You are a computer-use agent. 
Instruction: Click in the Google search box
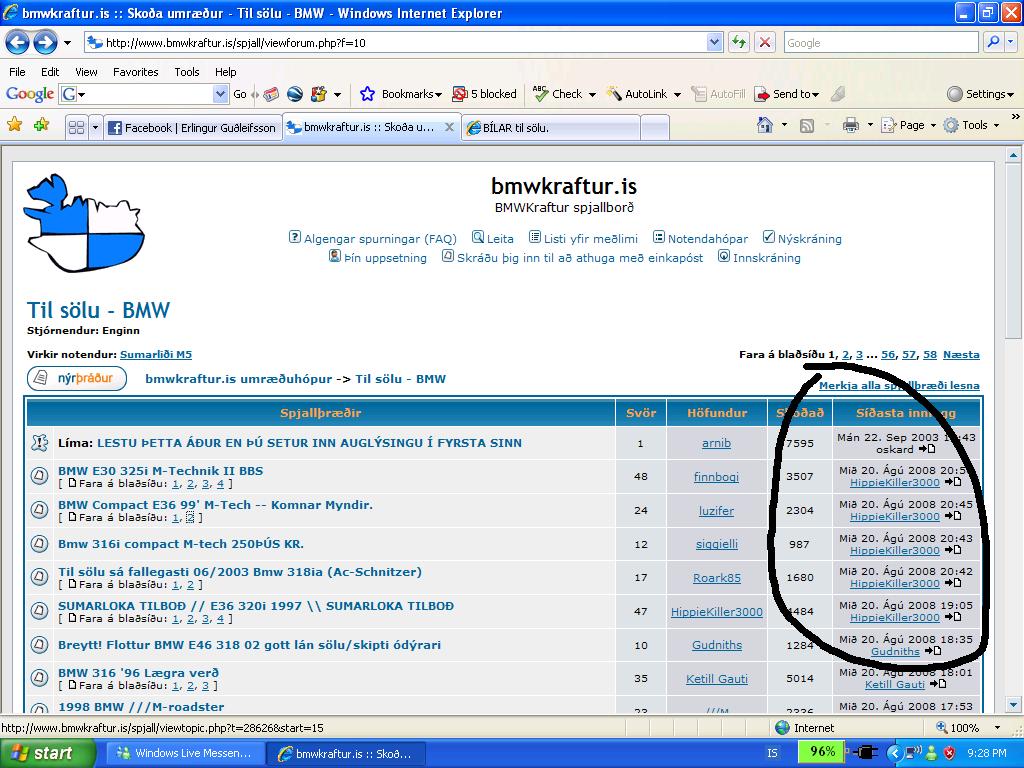tap(880, 42)
